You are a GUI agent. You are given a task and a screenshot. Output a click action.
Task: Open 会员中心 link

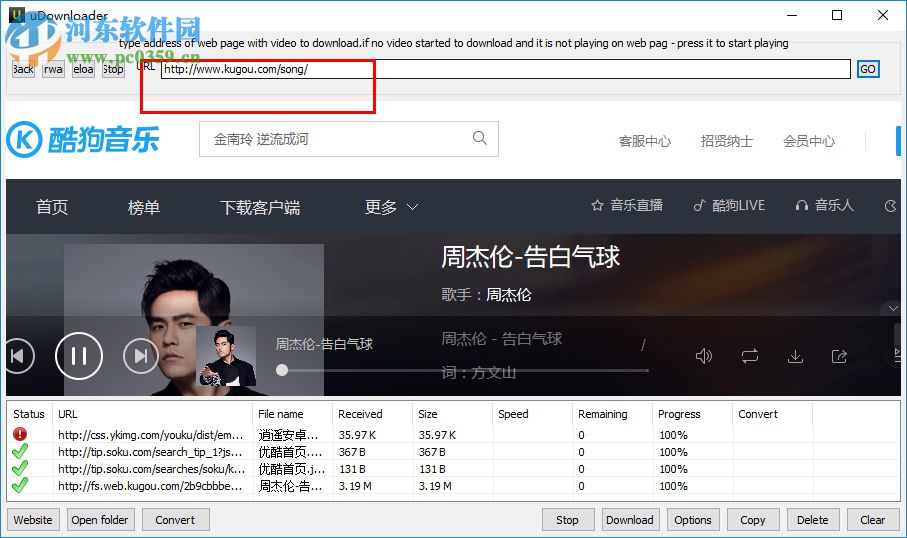coord(809,141)
